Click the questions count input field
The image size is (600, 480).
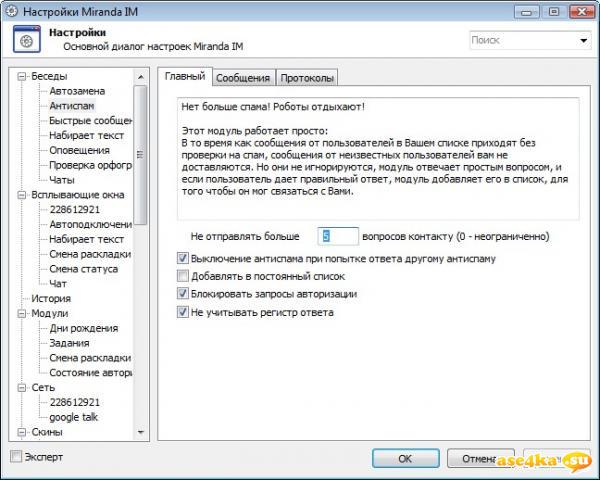point(338,236)
